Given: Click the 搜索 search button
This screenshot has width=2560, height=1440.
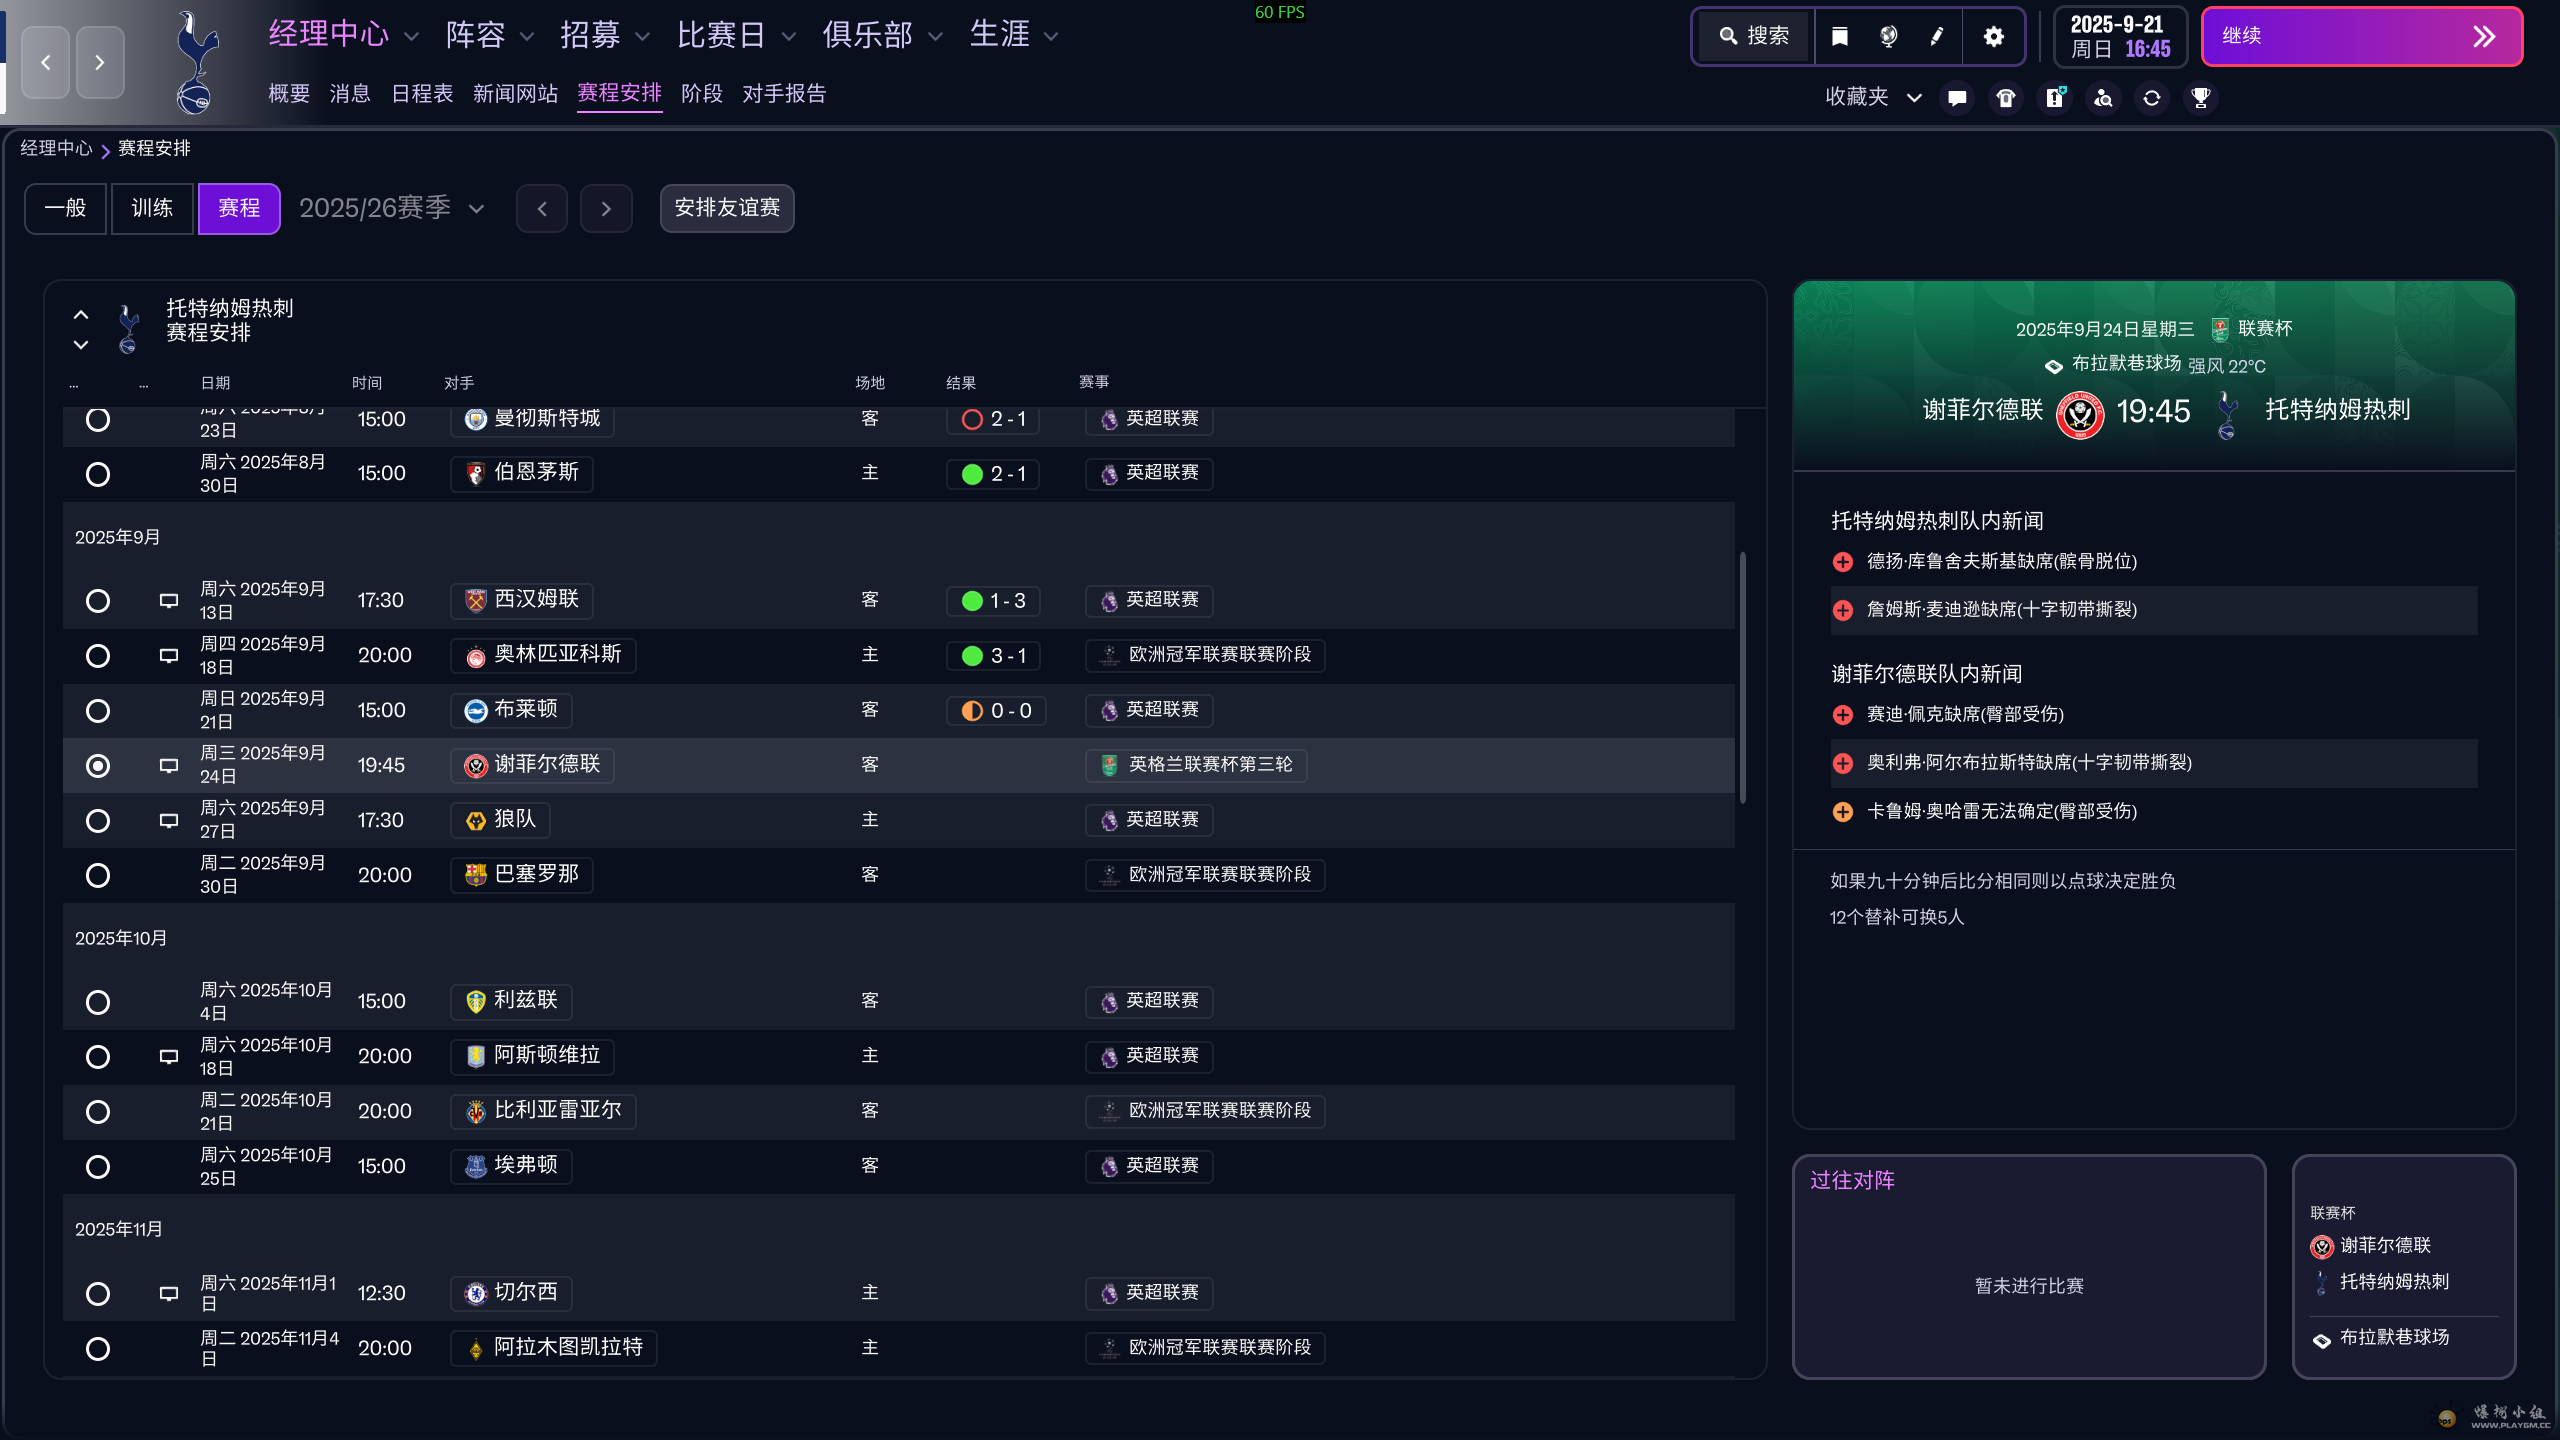Looking at the screenshot, I should tap(1755, 37).
